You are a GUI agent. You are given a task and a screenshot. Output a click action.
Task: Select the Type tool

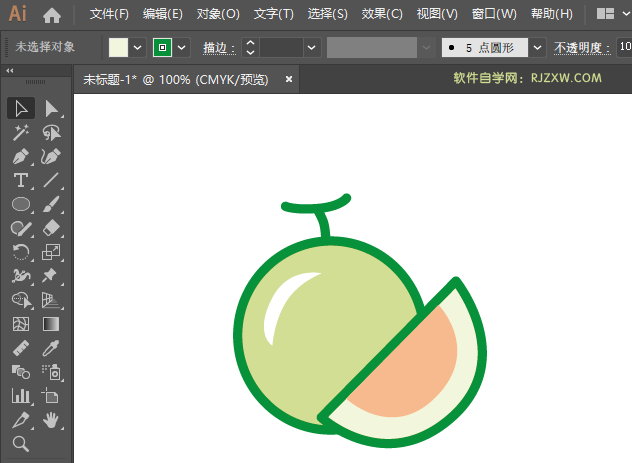[20, 181]
